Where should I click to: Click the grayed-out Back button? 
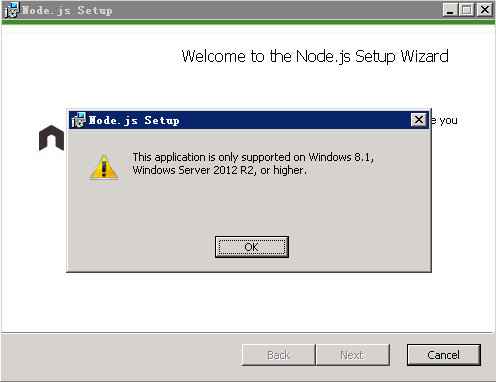pyautogui.click(x=279, y=355)
